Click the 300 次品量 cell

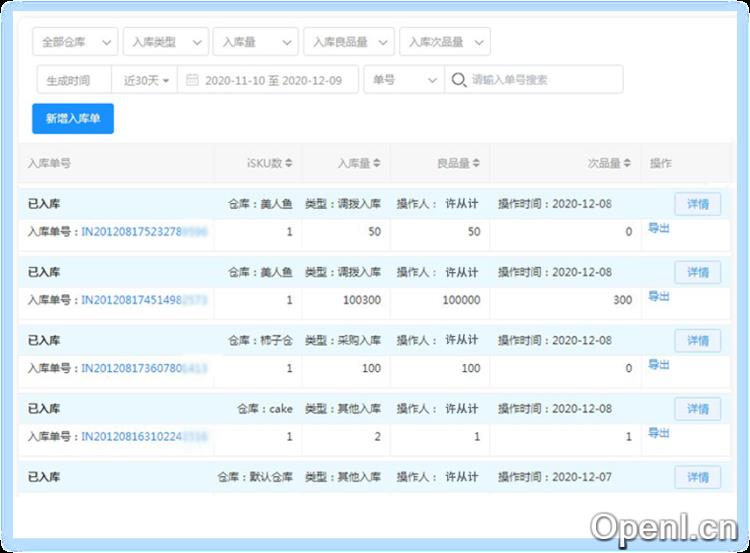[x=623, y=300]
